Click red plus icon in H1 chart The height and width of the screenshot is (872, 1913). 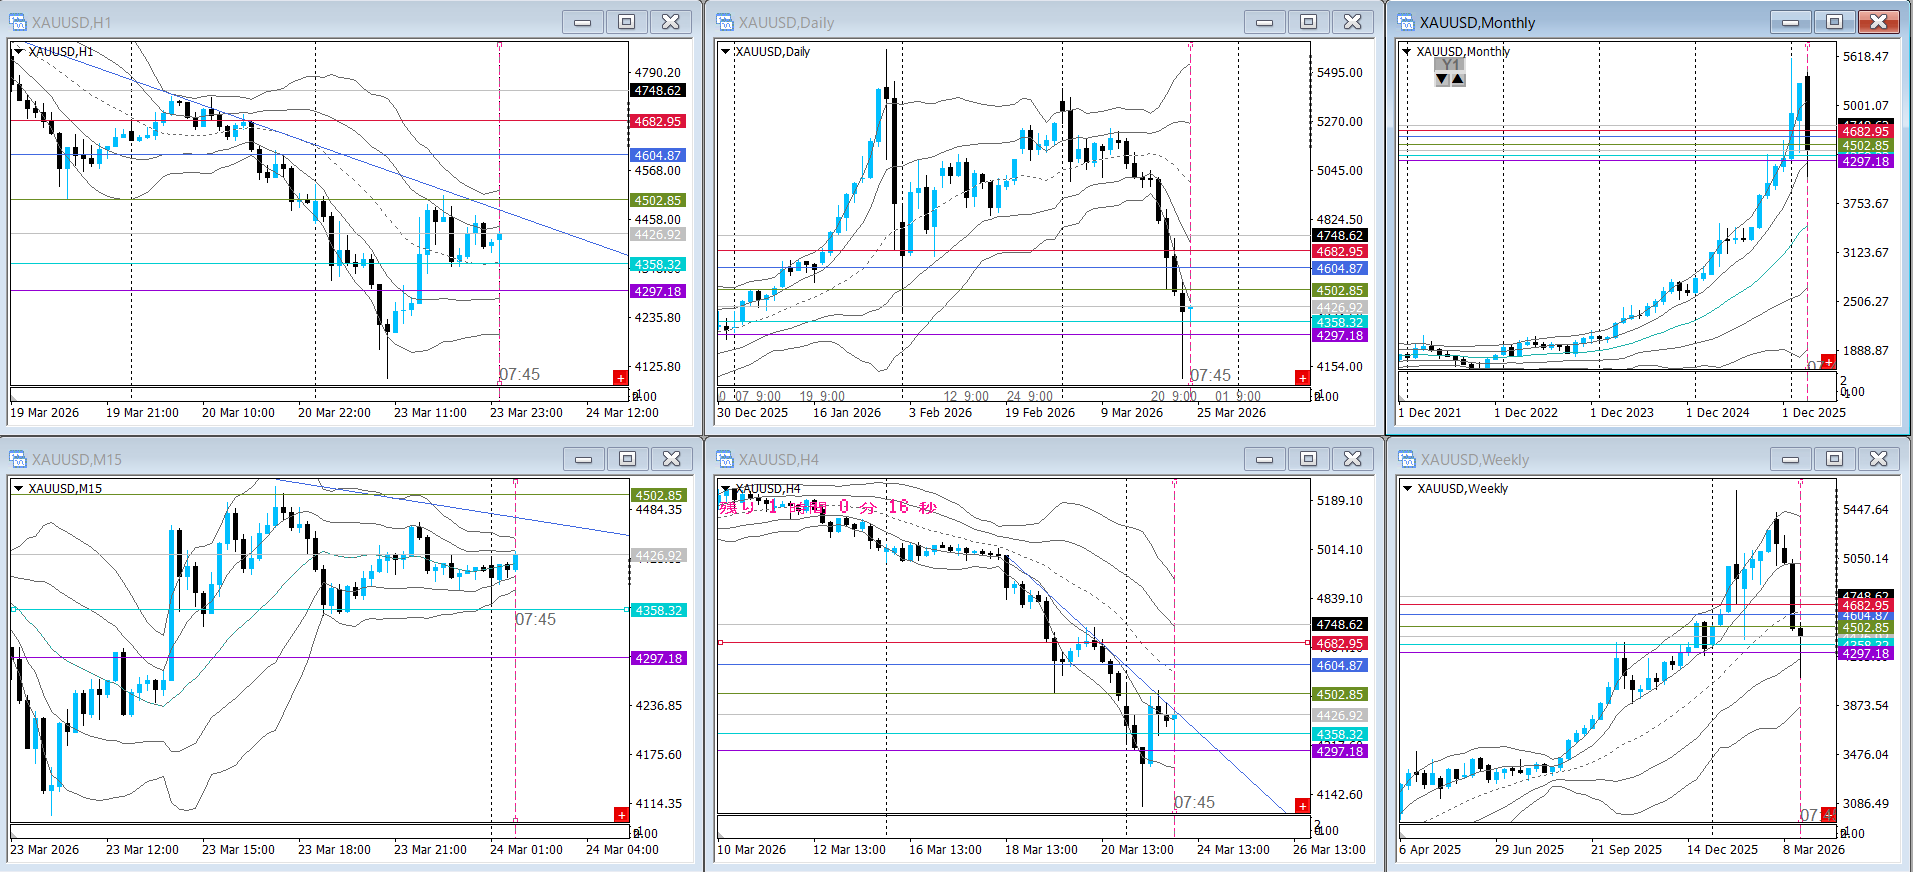click(x=620, y=378)
